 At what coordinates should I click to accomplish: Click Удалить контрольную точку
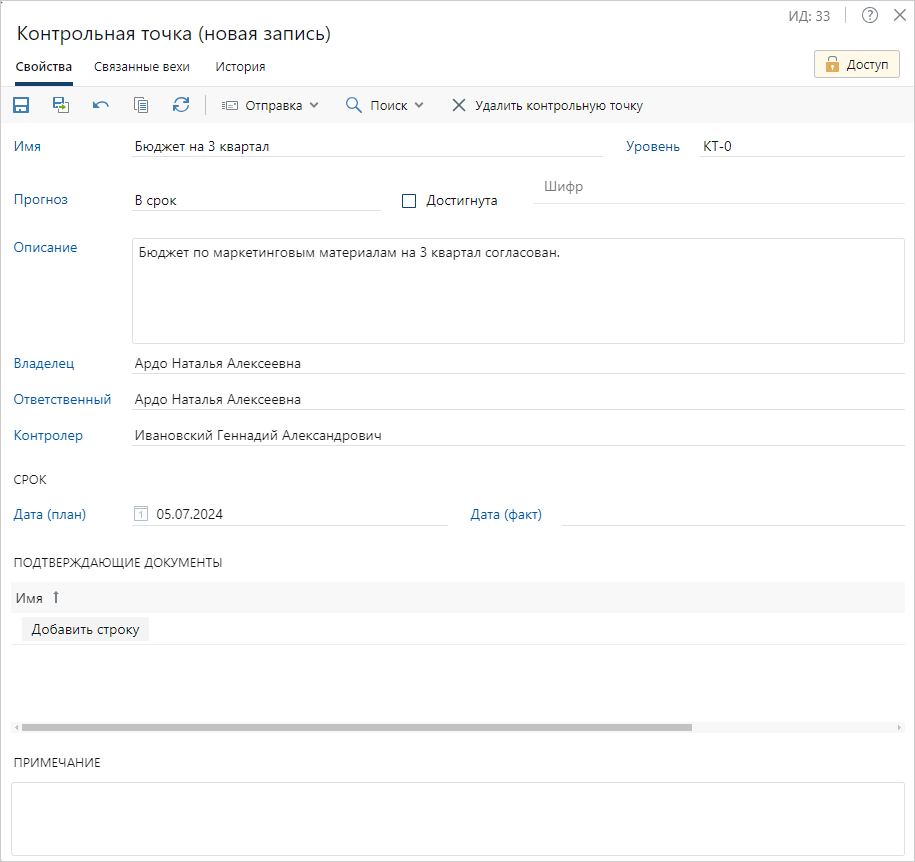click(547, 105)
